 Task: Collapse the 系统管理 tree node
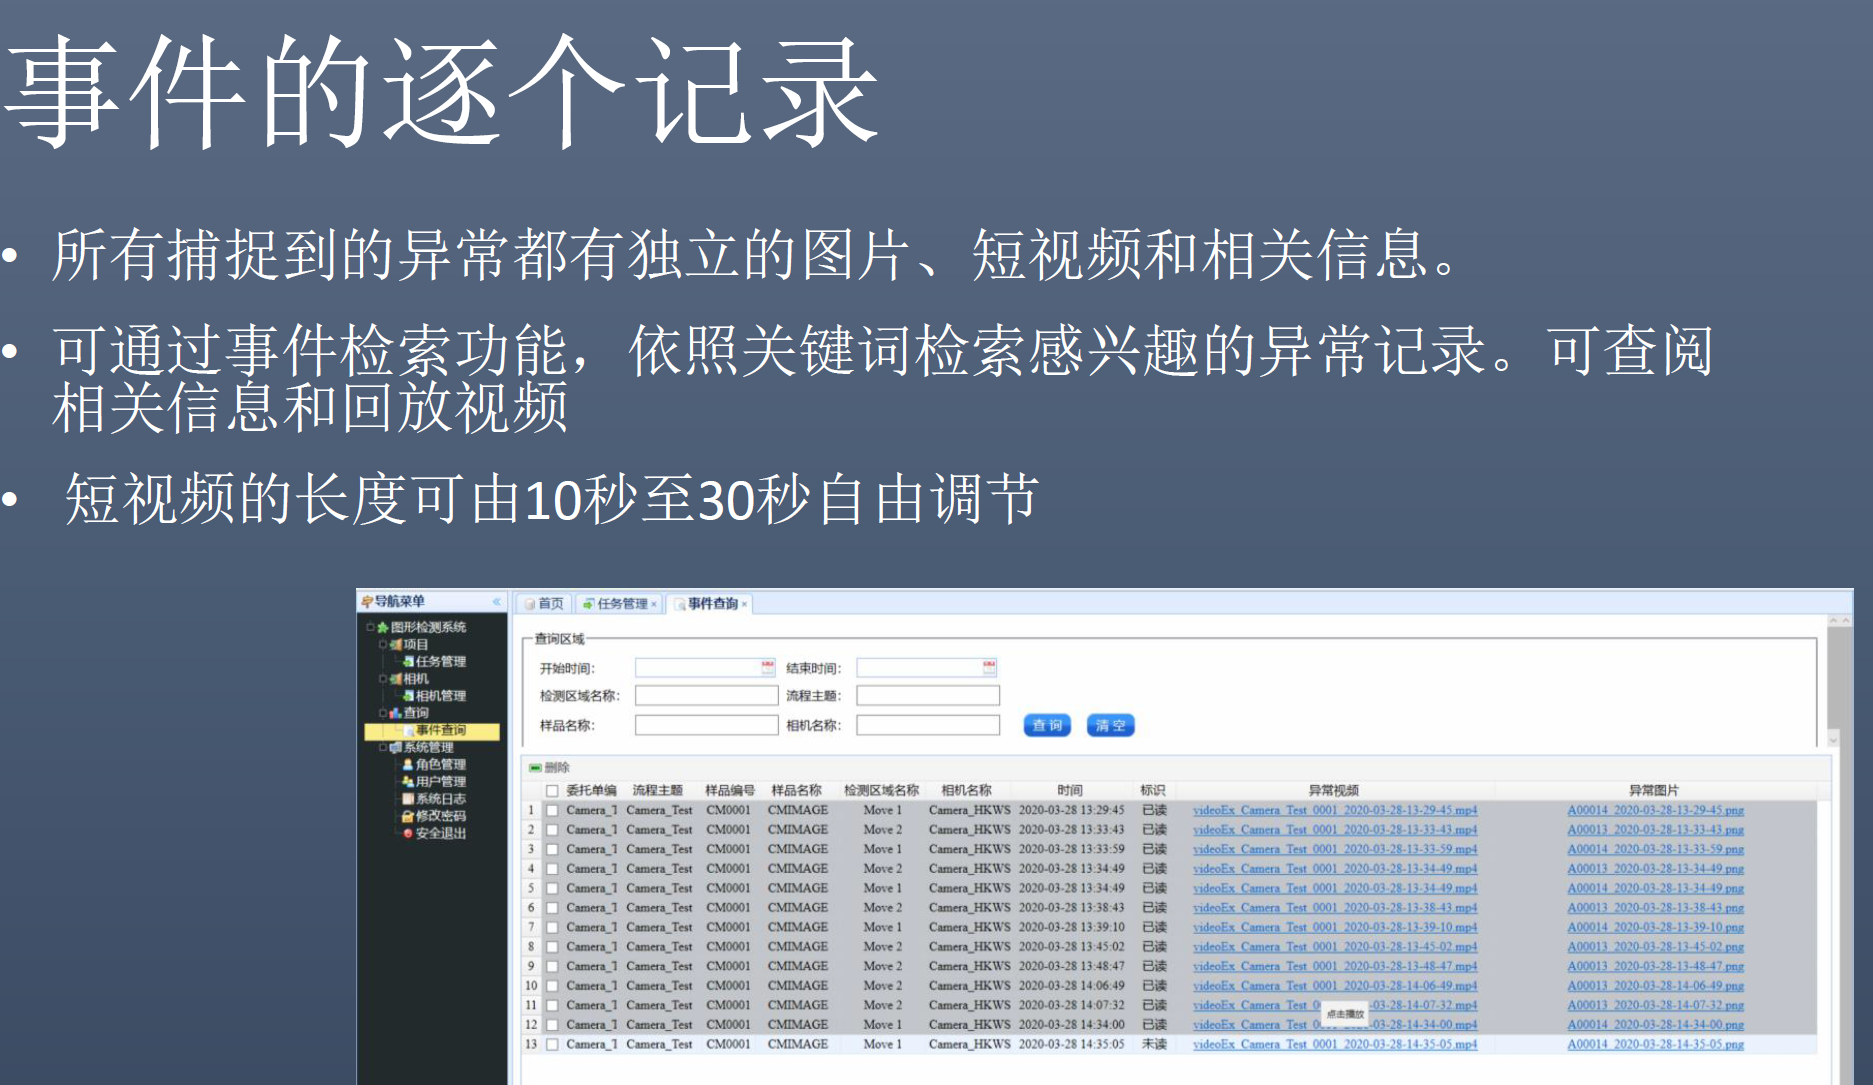[x=383, y=747]
